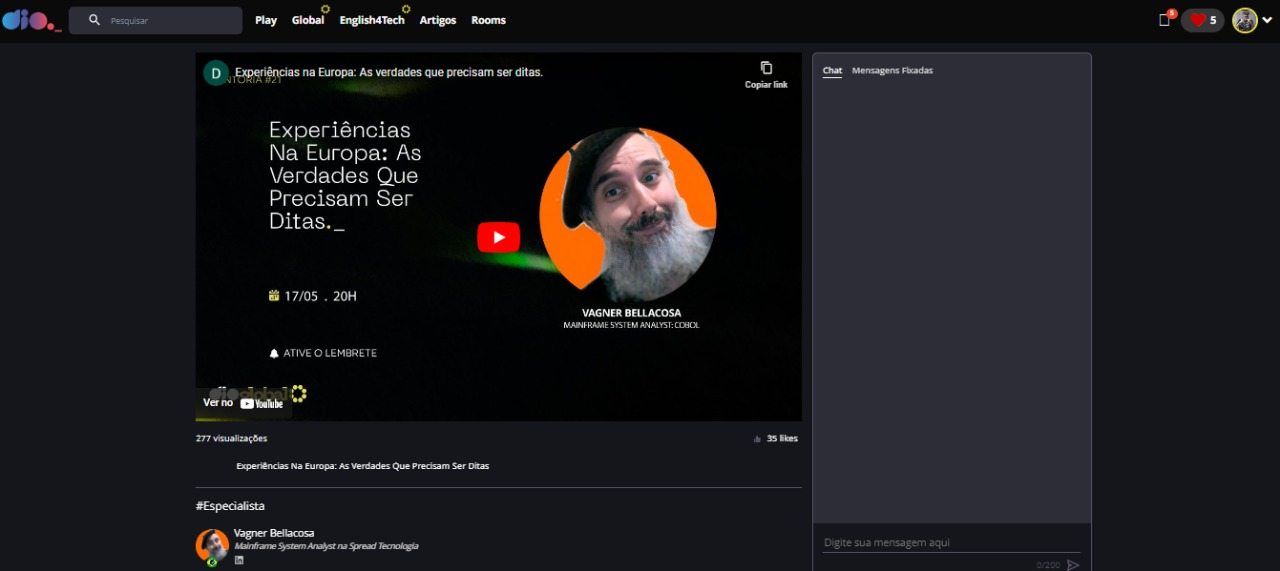Click the red heart lives counter
The image size is (1280, 571).
pyautogui.click(x=1202, y=20)
